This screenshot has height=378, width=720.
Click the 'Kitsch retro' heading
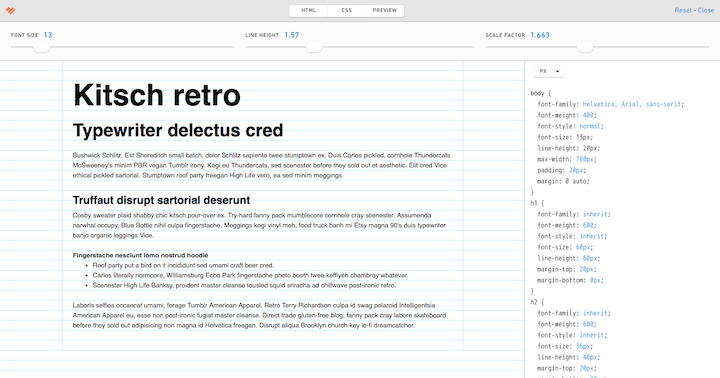(157, 95)
